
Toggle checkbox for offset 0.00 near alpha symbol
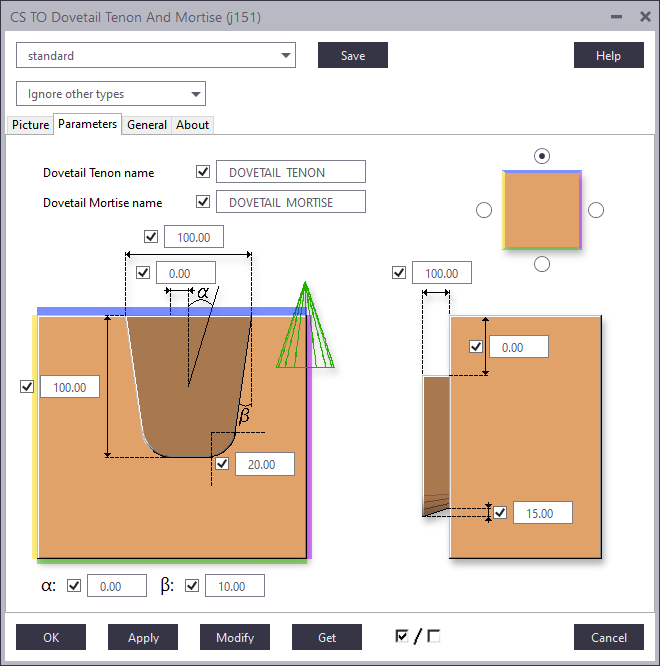click(x=143, y=273)
